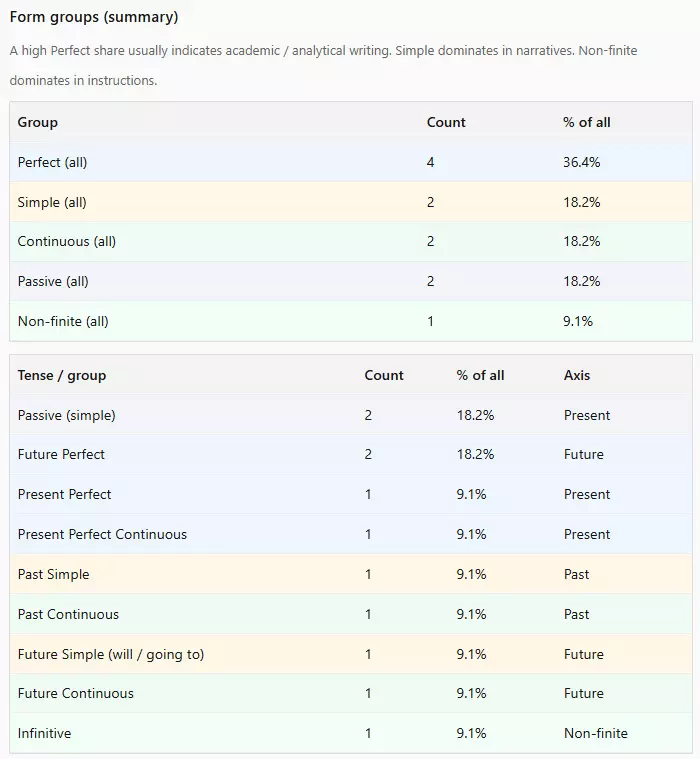This screenshot has width=700, height=759.
Task: Click 'Past' axis in Past Simple row
Action: click(x=577, y=575)
